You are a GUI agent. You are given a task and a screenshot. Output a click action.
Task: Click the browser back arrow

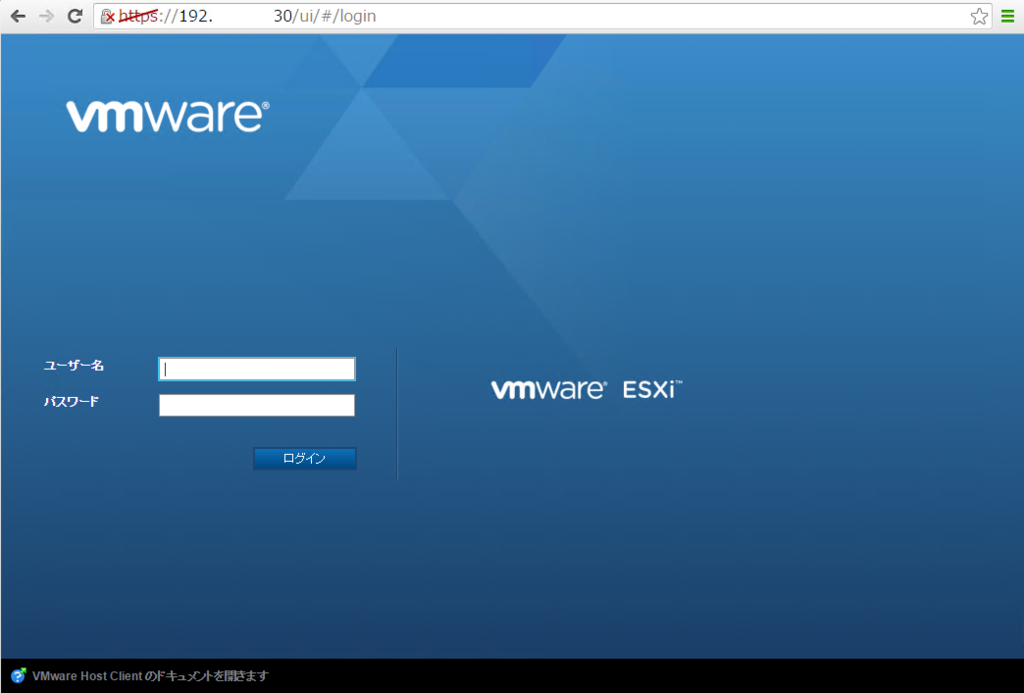point(18,16)
